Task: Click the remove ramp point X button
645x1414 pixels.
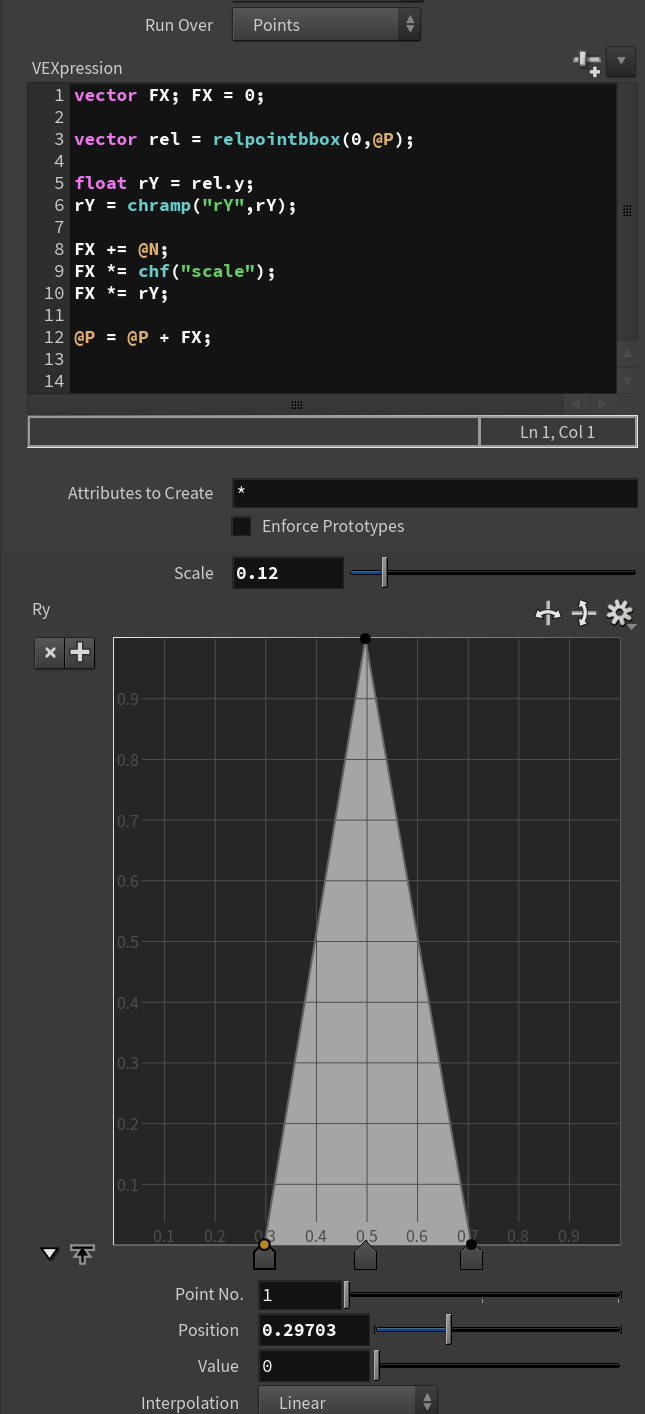Action: coord(50,654)
